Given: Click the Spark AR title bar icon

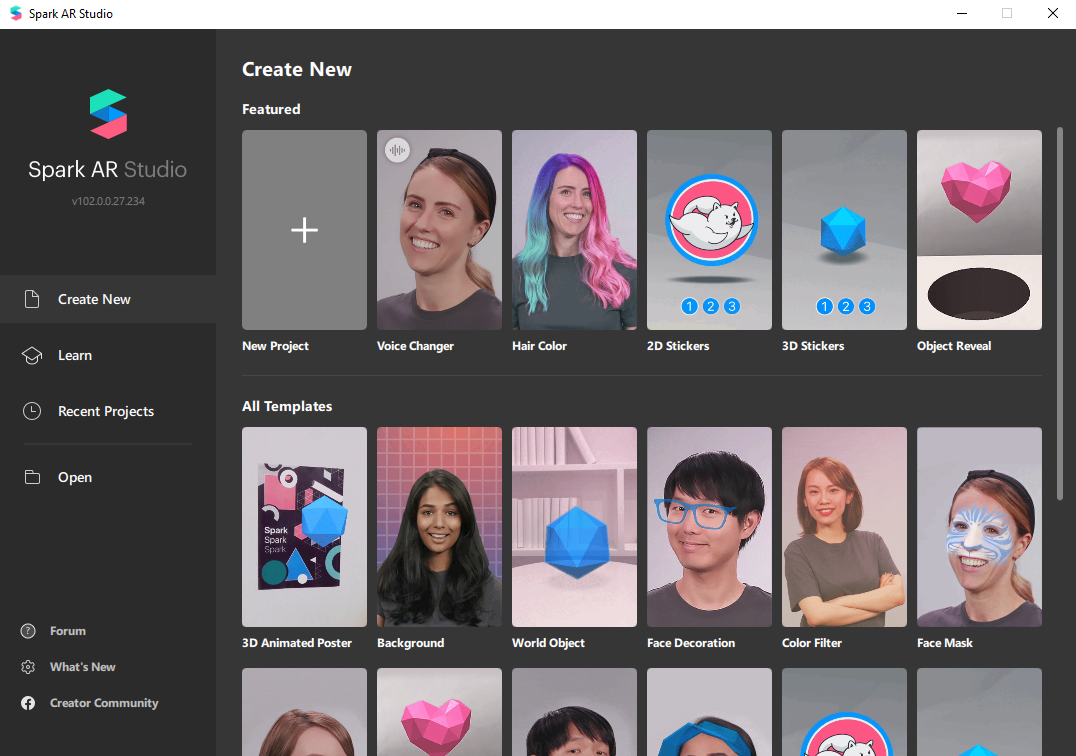Looking at the screenshot, I should click(x=16, y=14).
